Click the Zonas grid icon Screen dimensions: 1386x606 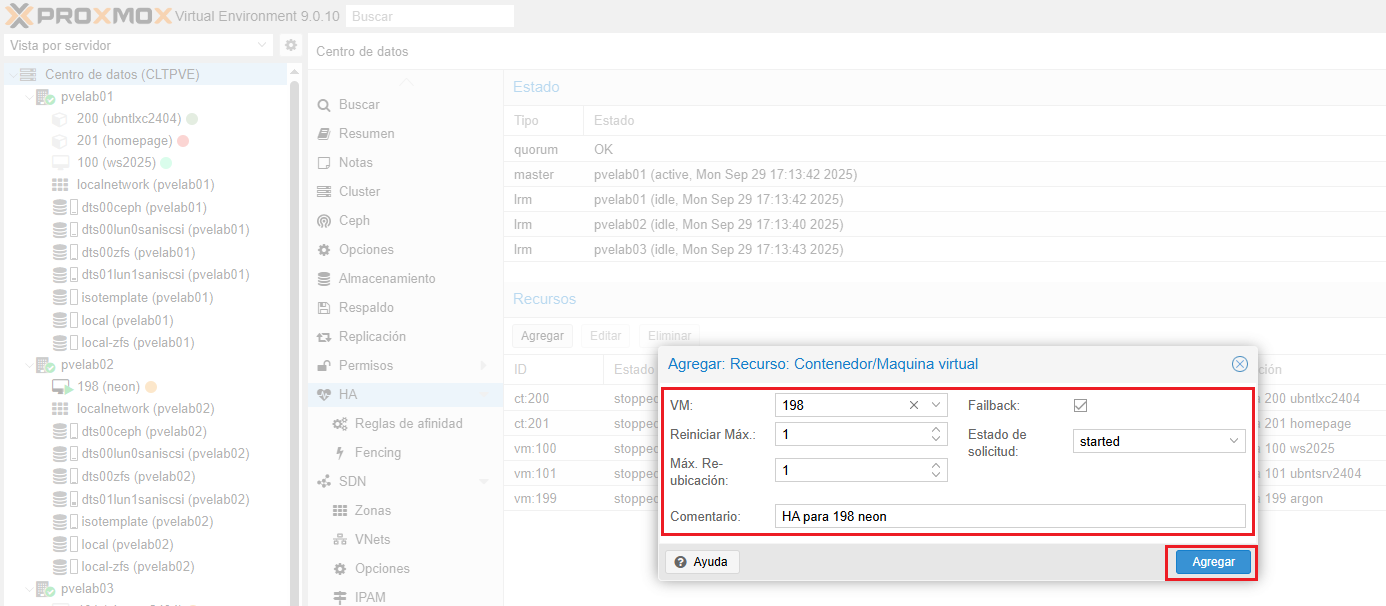[339, 511]
